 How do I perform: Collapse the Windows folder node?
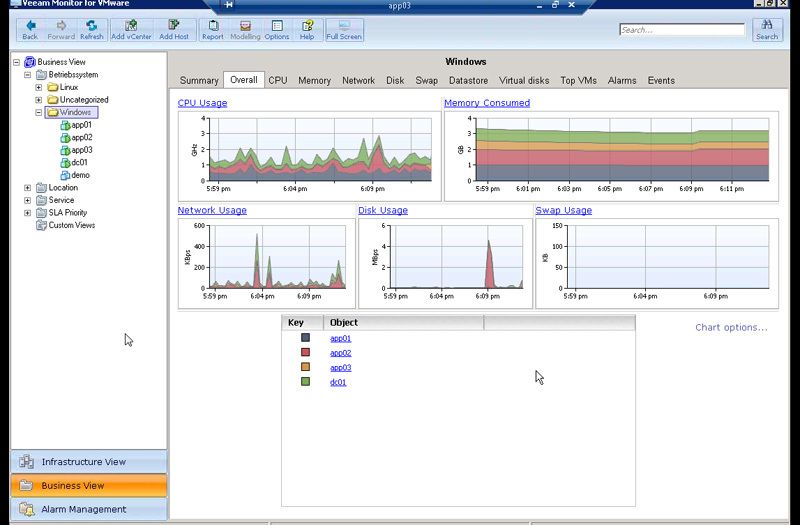[39, 112]
